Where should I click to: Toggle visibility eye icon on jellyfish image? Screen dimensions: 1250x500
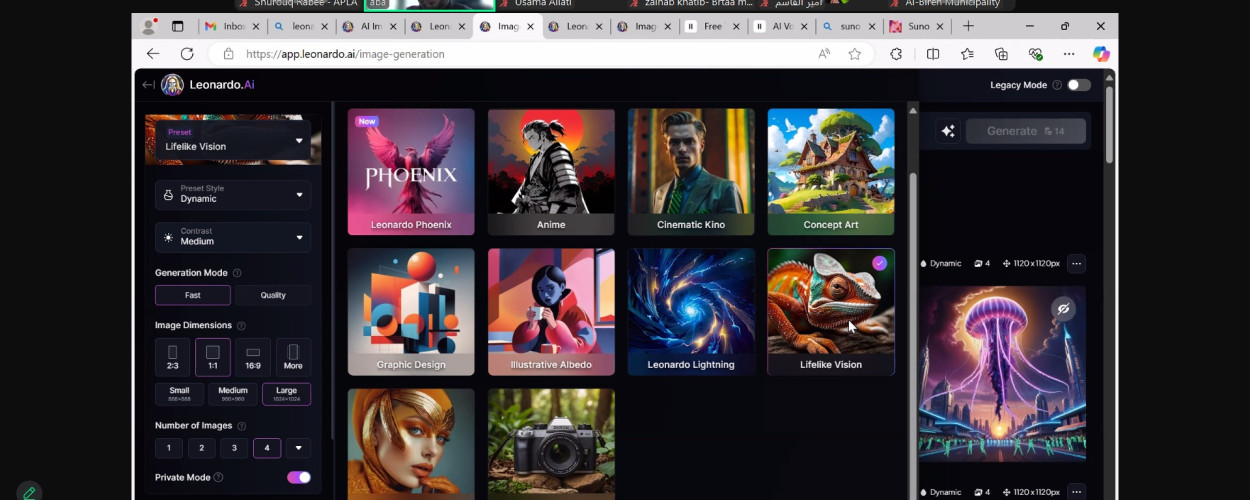[x=1063, y=309]
